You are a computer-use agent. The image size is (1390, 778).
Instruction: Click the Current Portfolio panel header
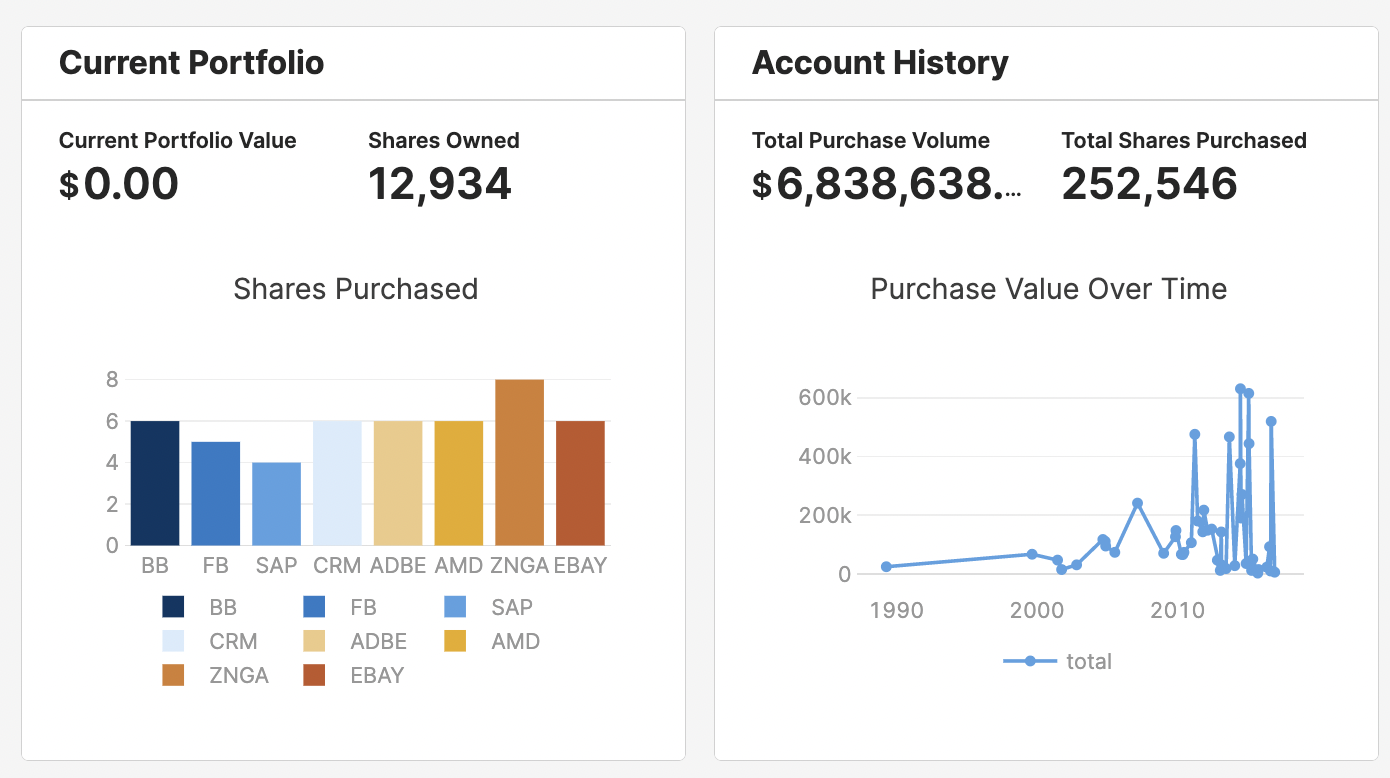[x=192, y=63]
